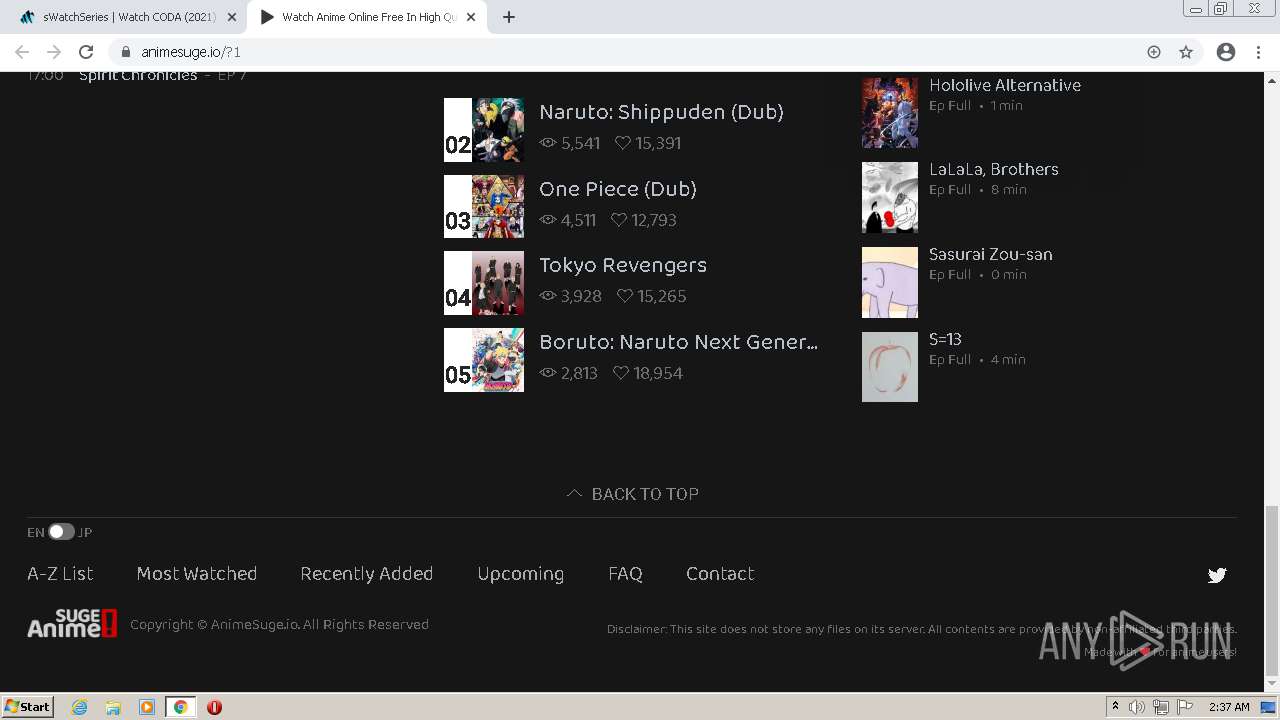Go back to the previous page
This screenshot has width=1280, height=720.
(22, 52)
